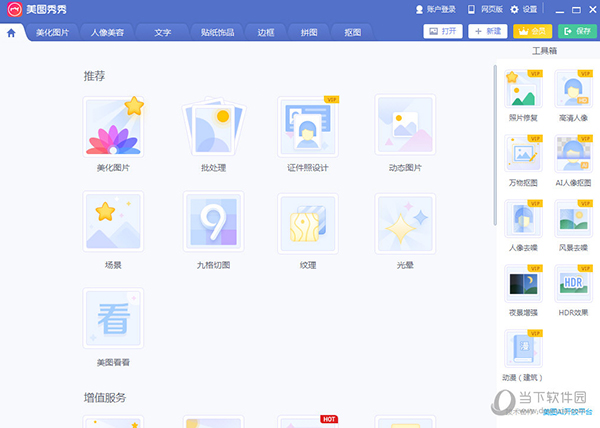Switch to the 人像美容 tab
The image size is (600, 428).
(106, 32)
